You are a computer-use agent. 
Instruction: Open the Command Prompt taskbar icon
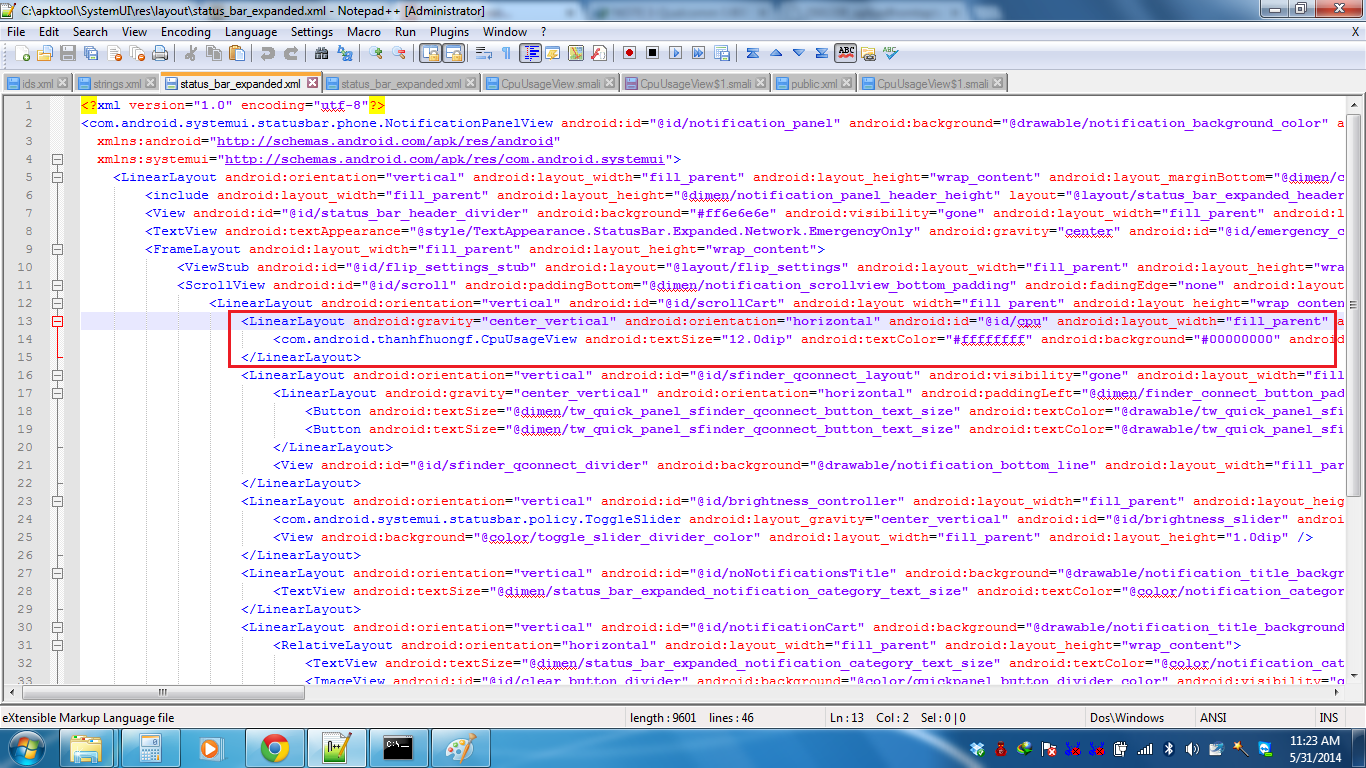[x=397, y=748]
